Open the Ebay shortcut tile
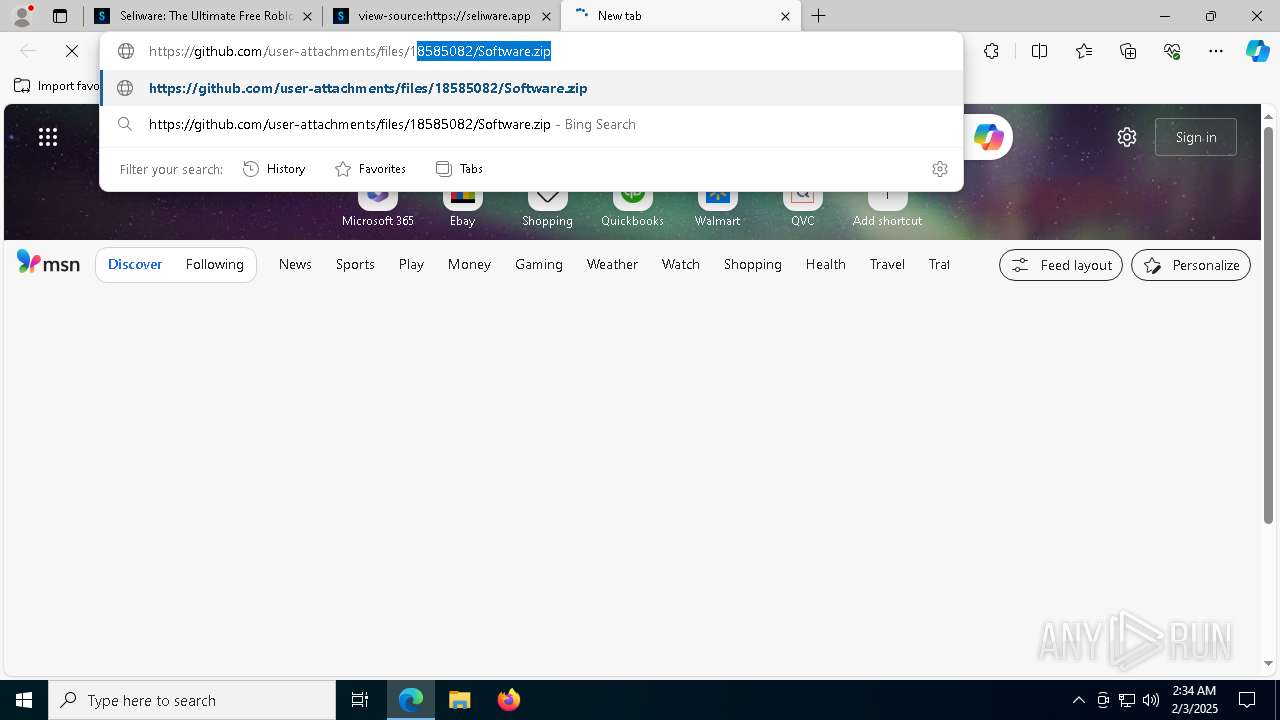The height and width of the screenshot is (720, 1280). pos(462,207)
